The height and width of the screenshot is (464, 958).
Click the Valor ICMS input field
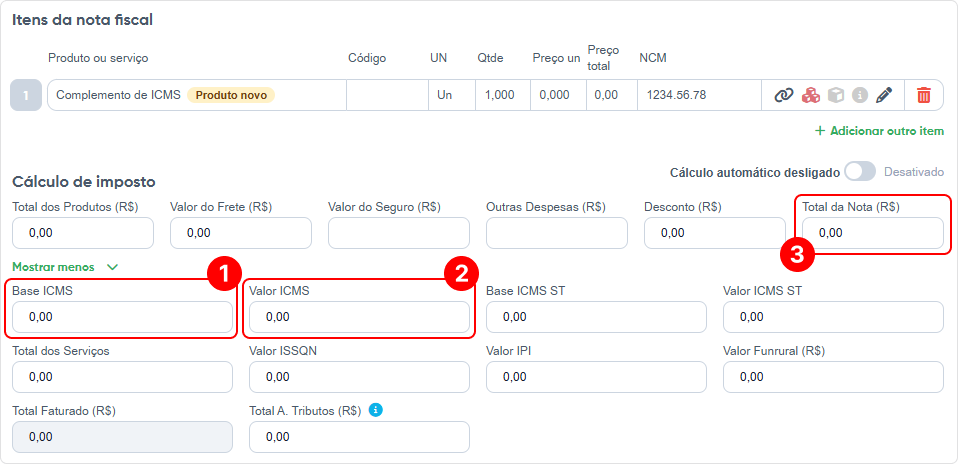coord(359,317)
